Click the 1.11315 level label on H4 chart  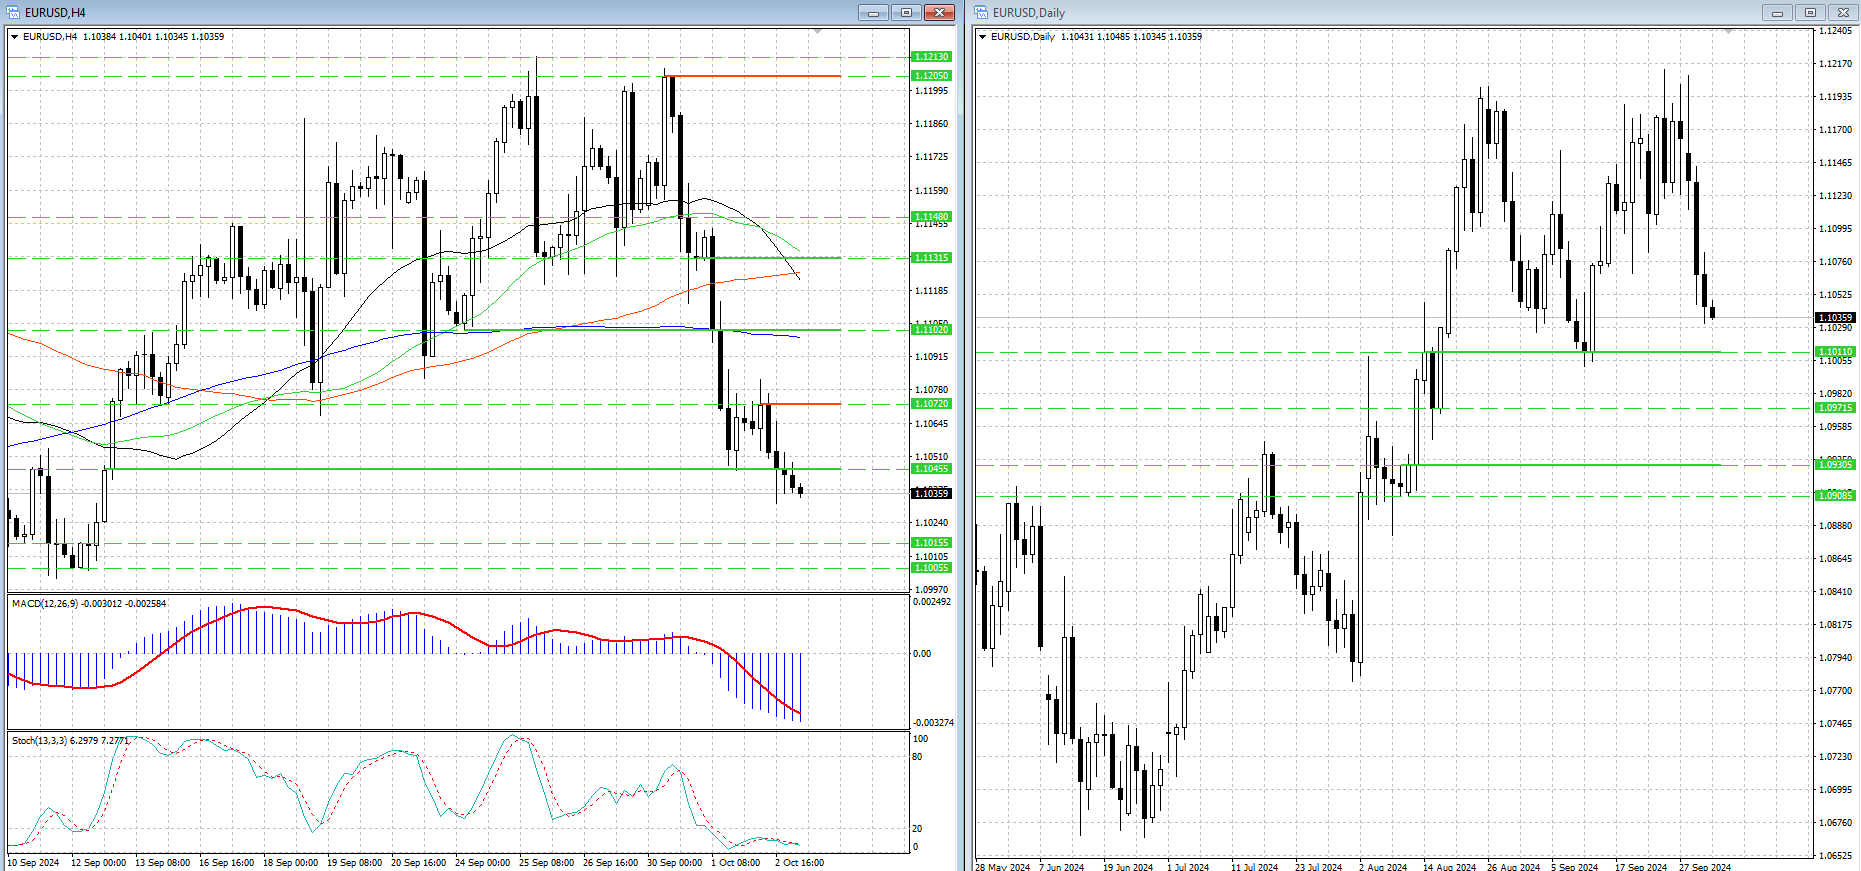pyautogui.click(x=931, y=258)
